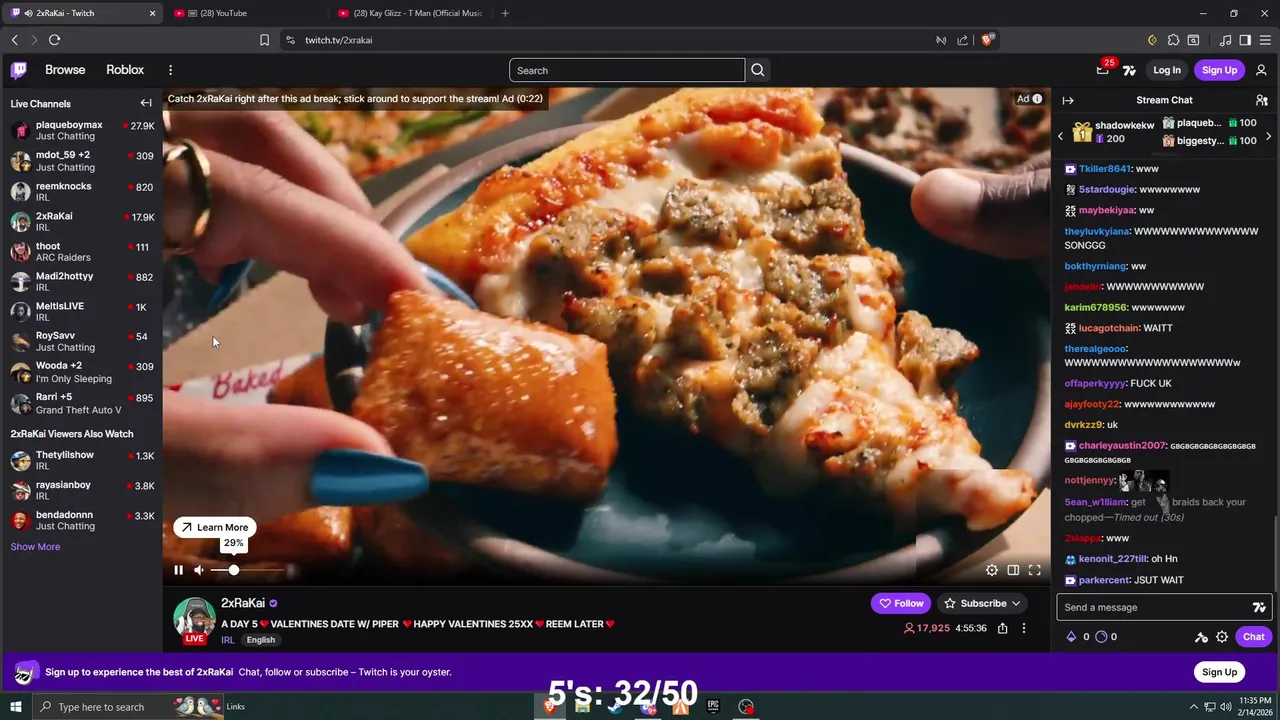Viewport: 1280px width, 720px height.
Task: Open browser extensions puzzle icon
Action: tap(1173, 40)
